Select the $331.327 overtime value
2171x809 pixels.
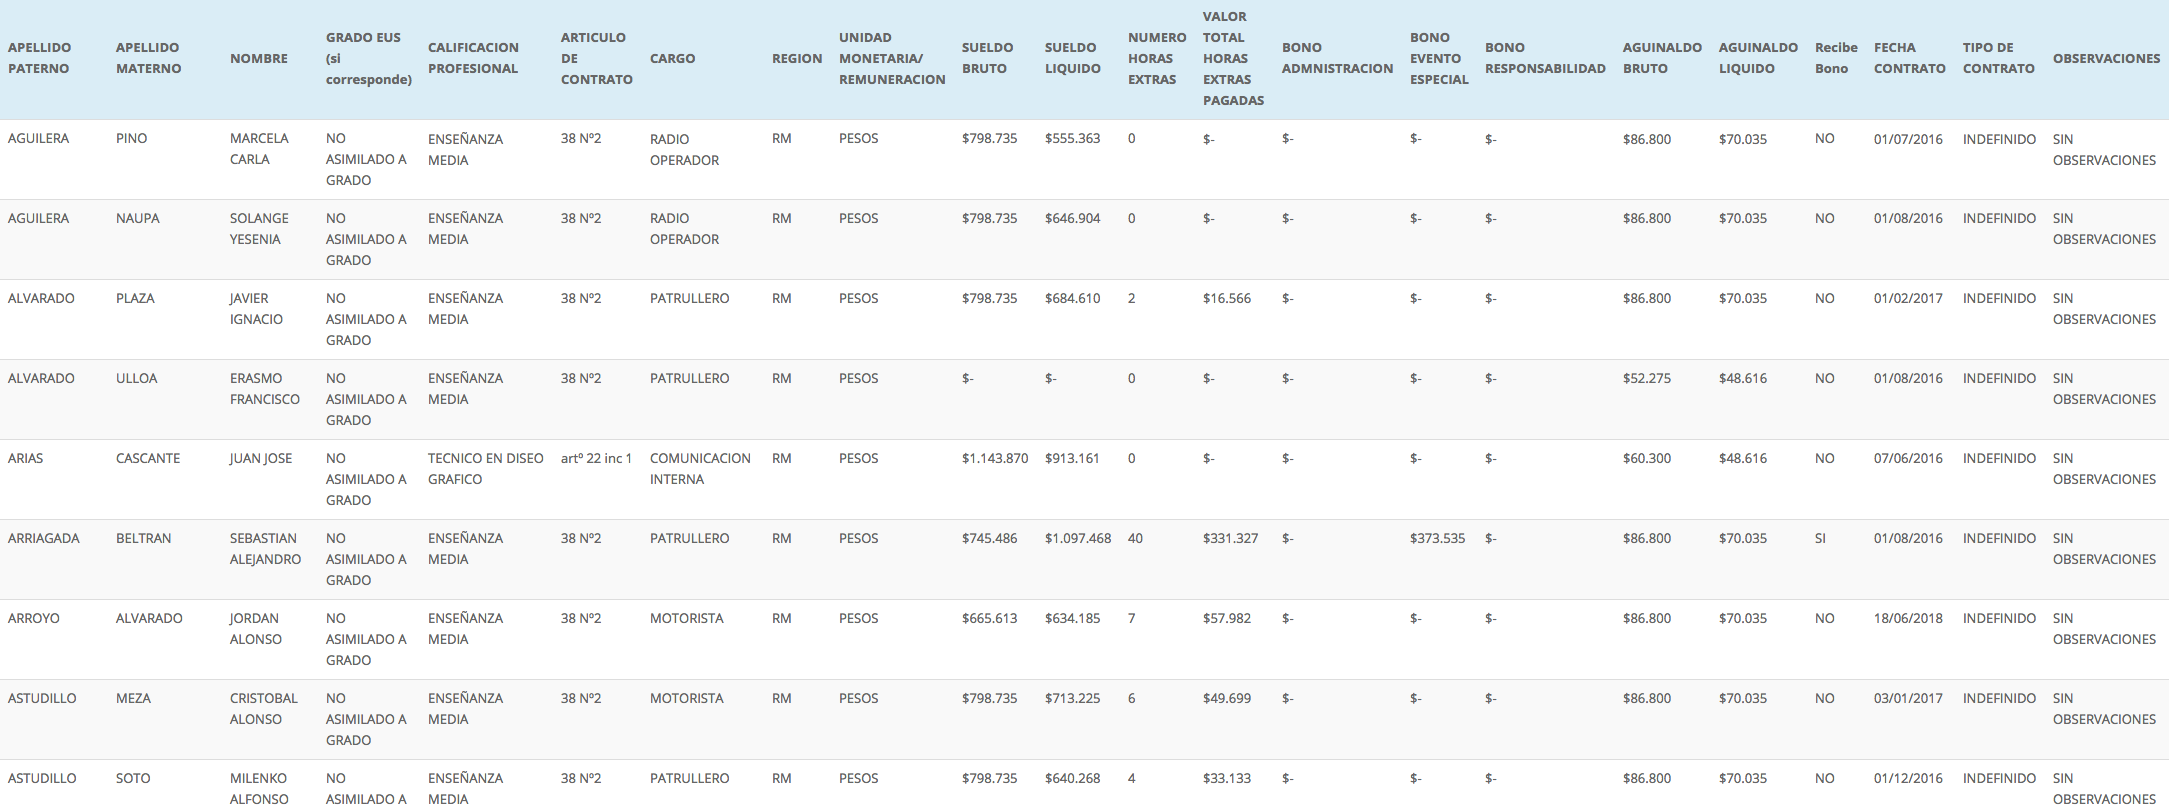(x=1230, y=538)
